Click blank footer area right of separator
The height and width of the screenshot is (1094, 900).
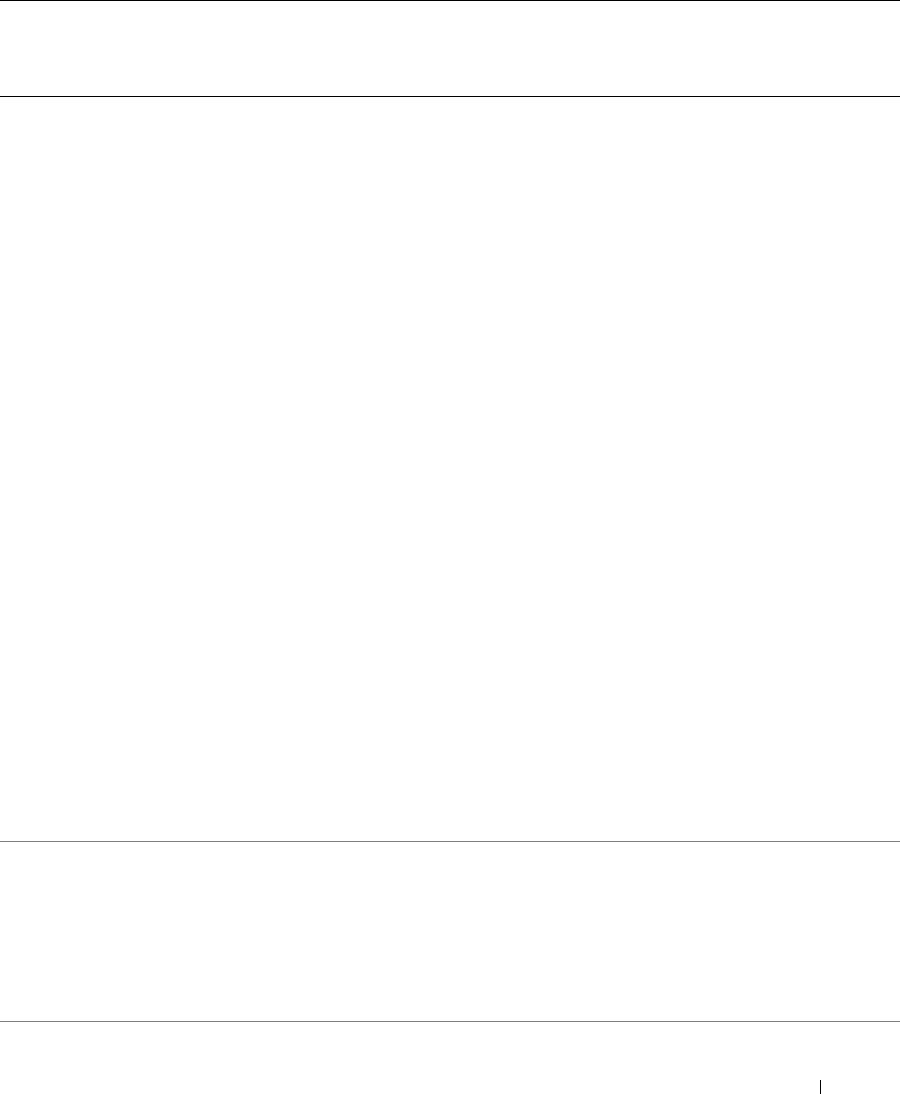click(860, 1061)
